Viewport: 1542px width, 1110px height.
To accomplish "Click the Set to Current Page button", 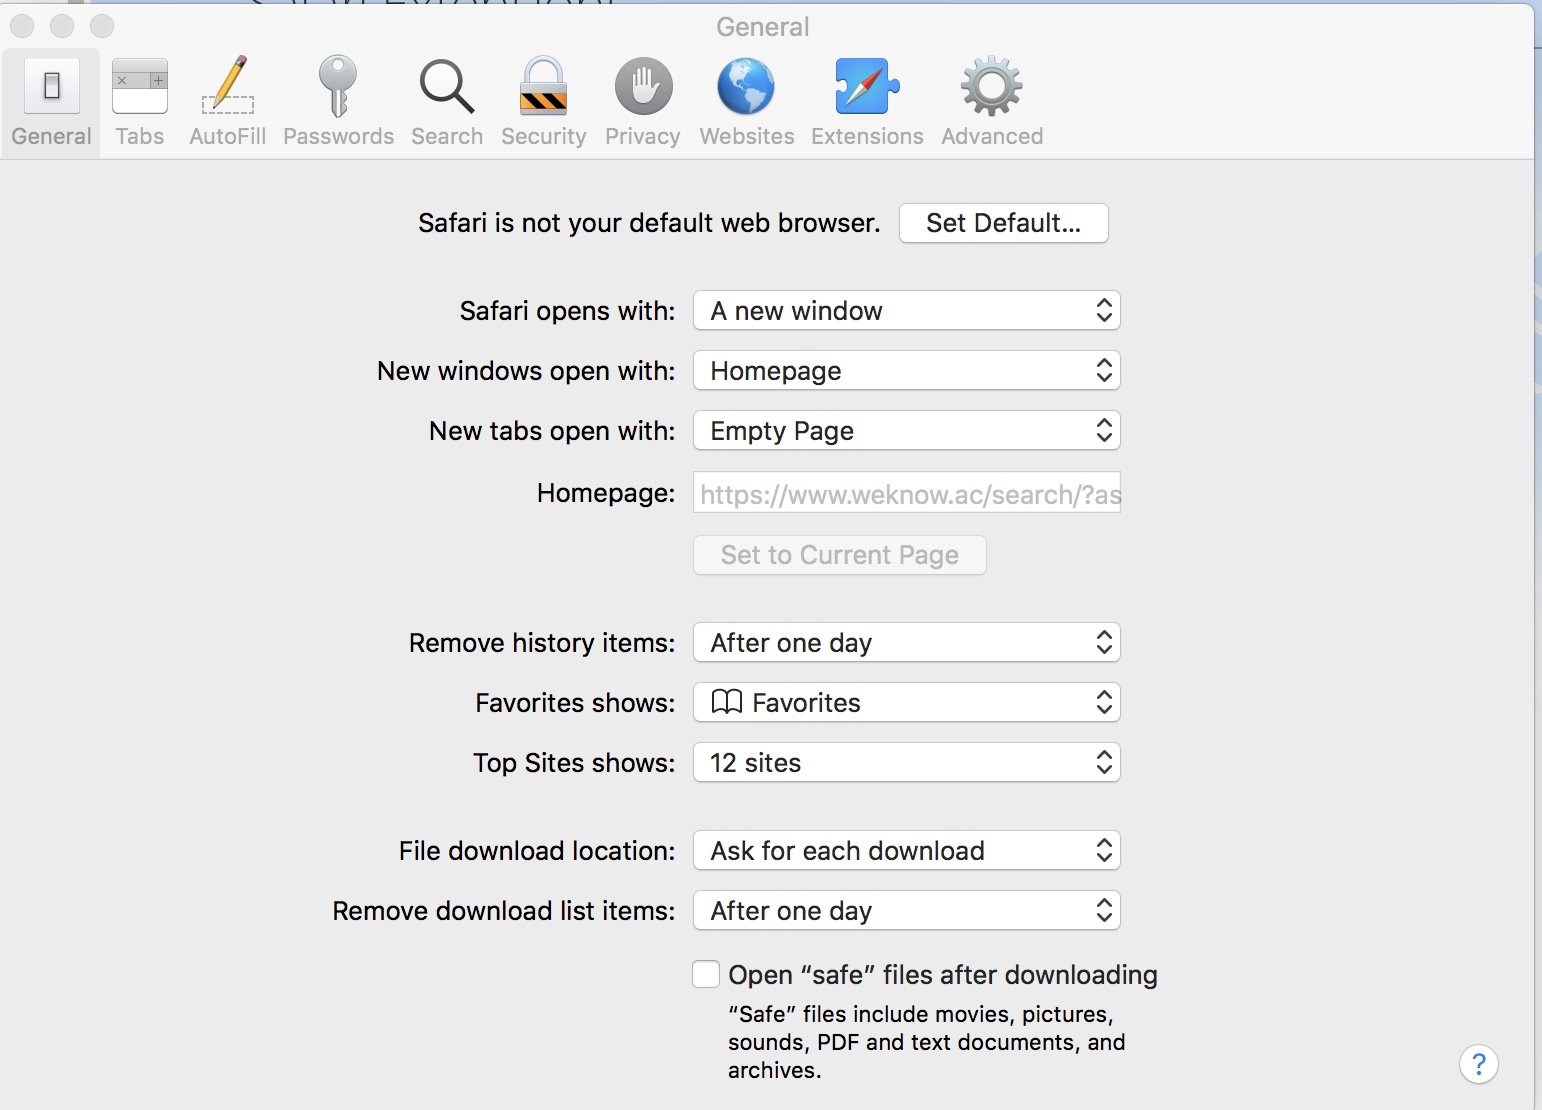I will coord(840,555).
